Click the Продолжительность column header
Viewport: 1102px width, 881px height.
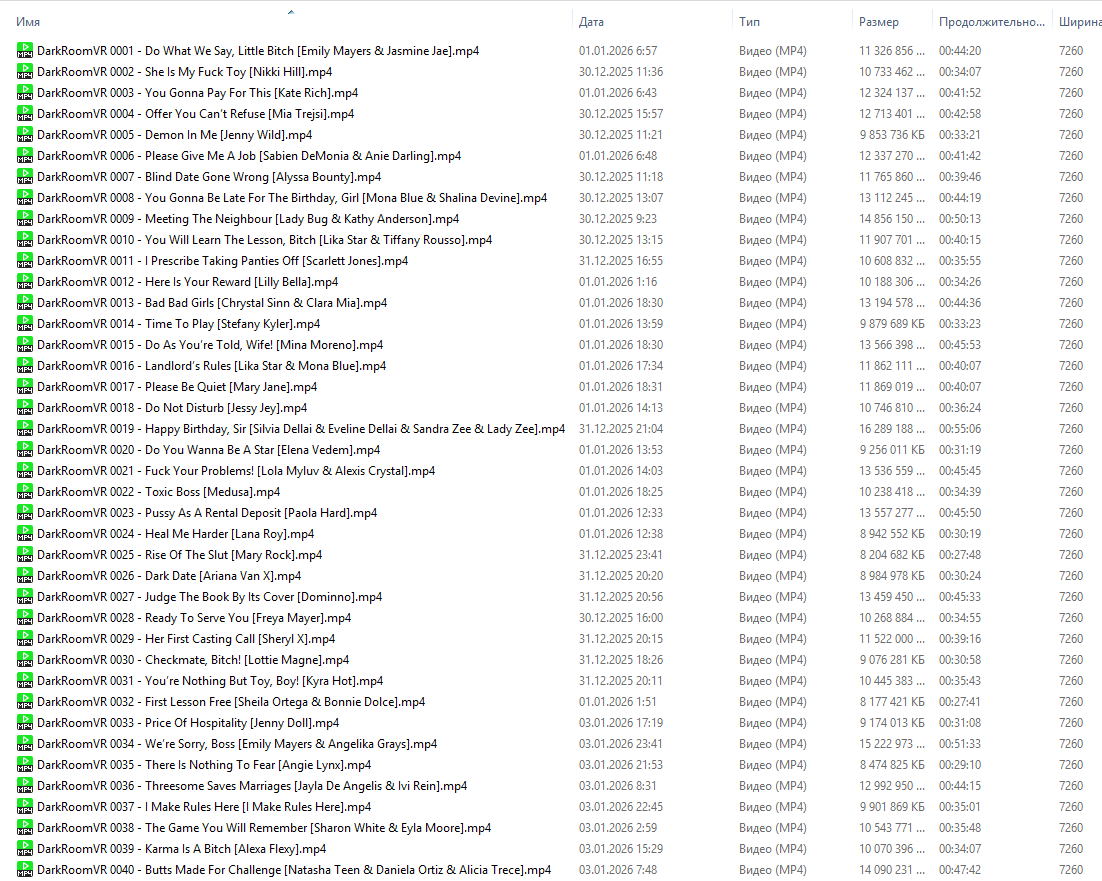click(x=992, y=22)
